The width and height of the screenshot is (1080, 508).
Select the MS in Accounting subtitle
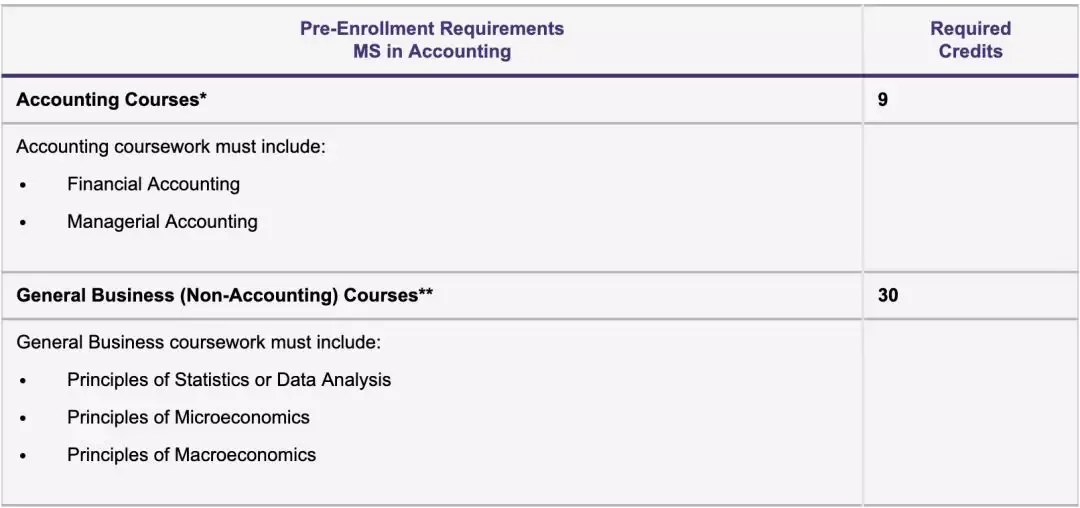[432, 52]
